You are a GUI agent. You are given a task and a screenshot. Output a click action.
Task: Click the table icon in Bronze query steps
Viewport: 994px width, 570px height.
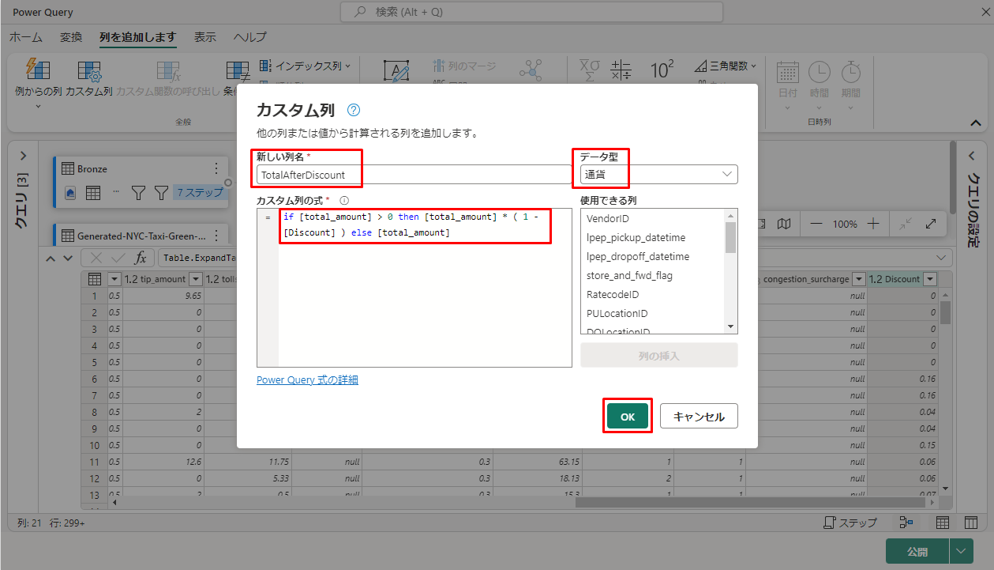click(93, 193)
